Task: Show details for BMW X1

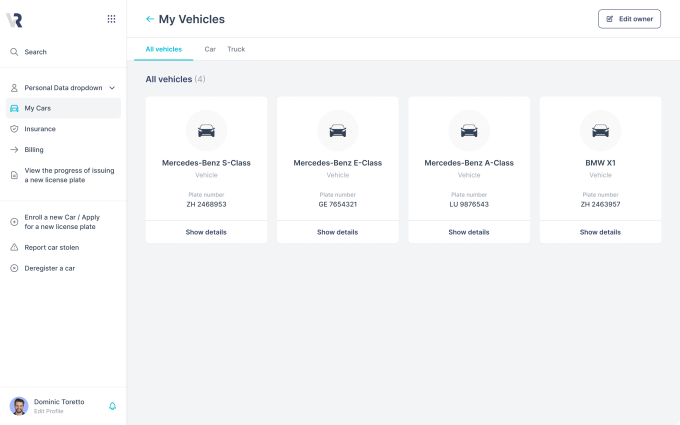Action: pyautogui.click(x=600, y=232)
